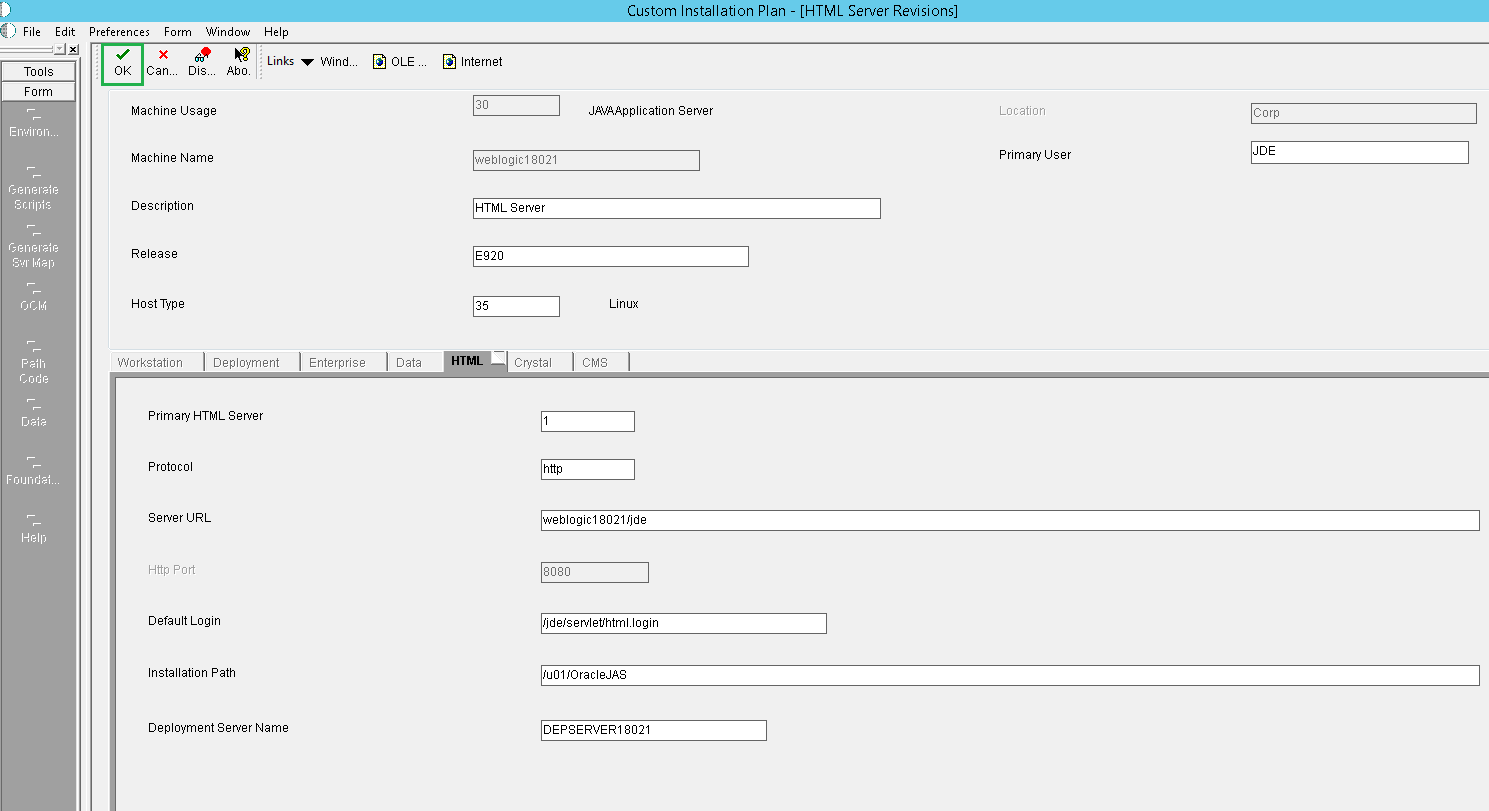Select the Display glasses toolbar icon
The image size is (1489, 811).
(x=200, y=61)
